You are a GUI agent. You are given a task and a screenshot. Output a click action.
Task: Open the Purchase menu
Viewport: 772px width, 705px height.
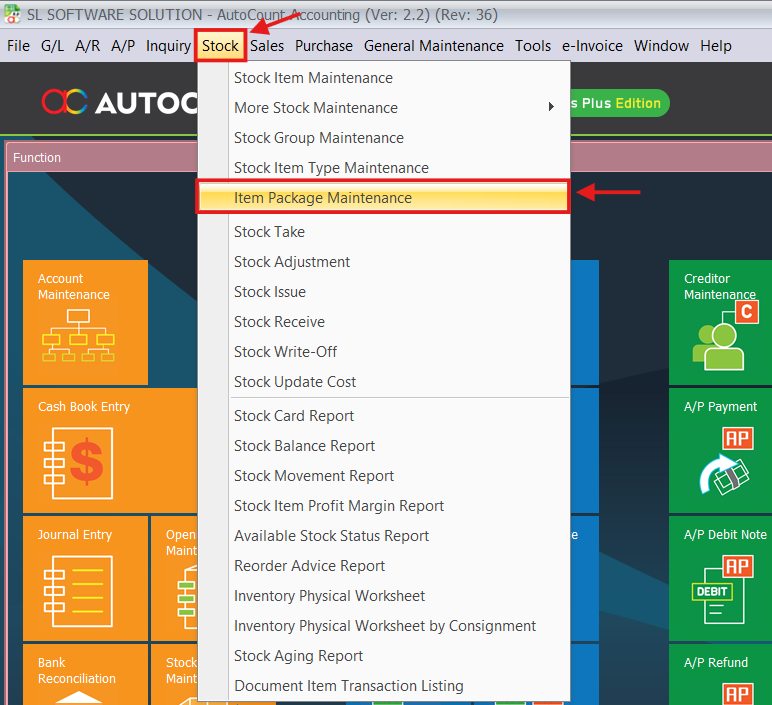[324, 46]
